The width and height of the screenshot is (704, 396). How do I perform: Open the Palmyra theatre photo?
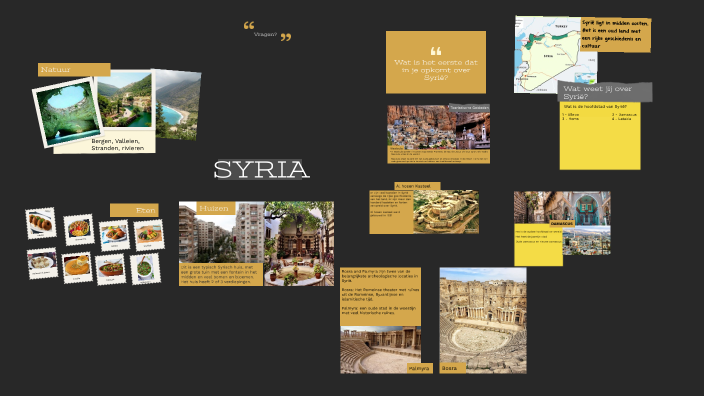pos(380,350)
